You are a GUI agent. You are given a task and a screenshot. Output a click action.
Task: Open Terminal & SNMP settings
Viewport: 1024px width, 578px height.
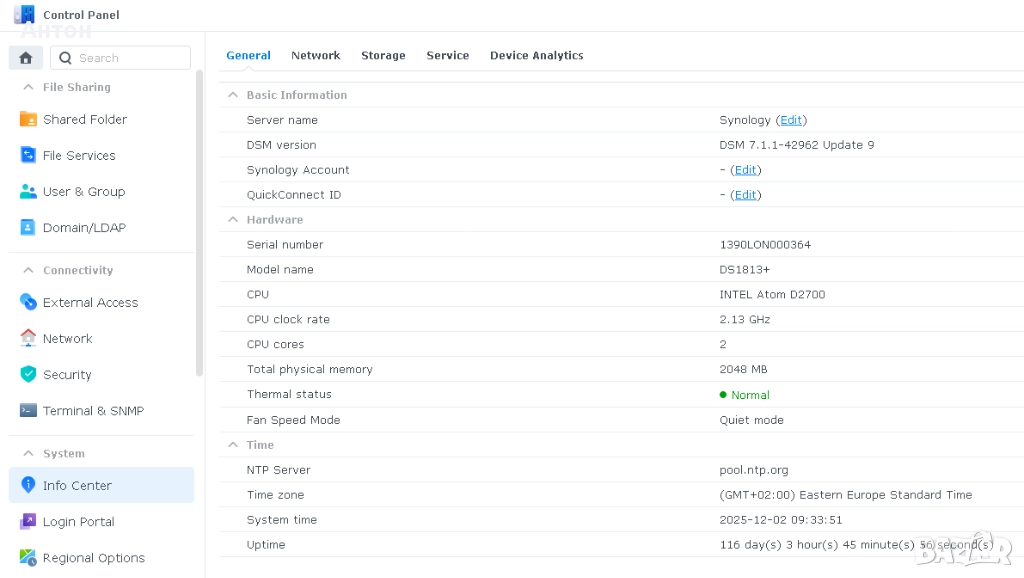pyautogui.click(x=93, y=410)
